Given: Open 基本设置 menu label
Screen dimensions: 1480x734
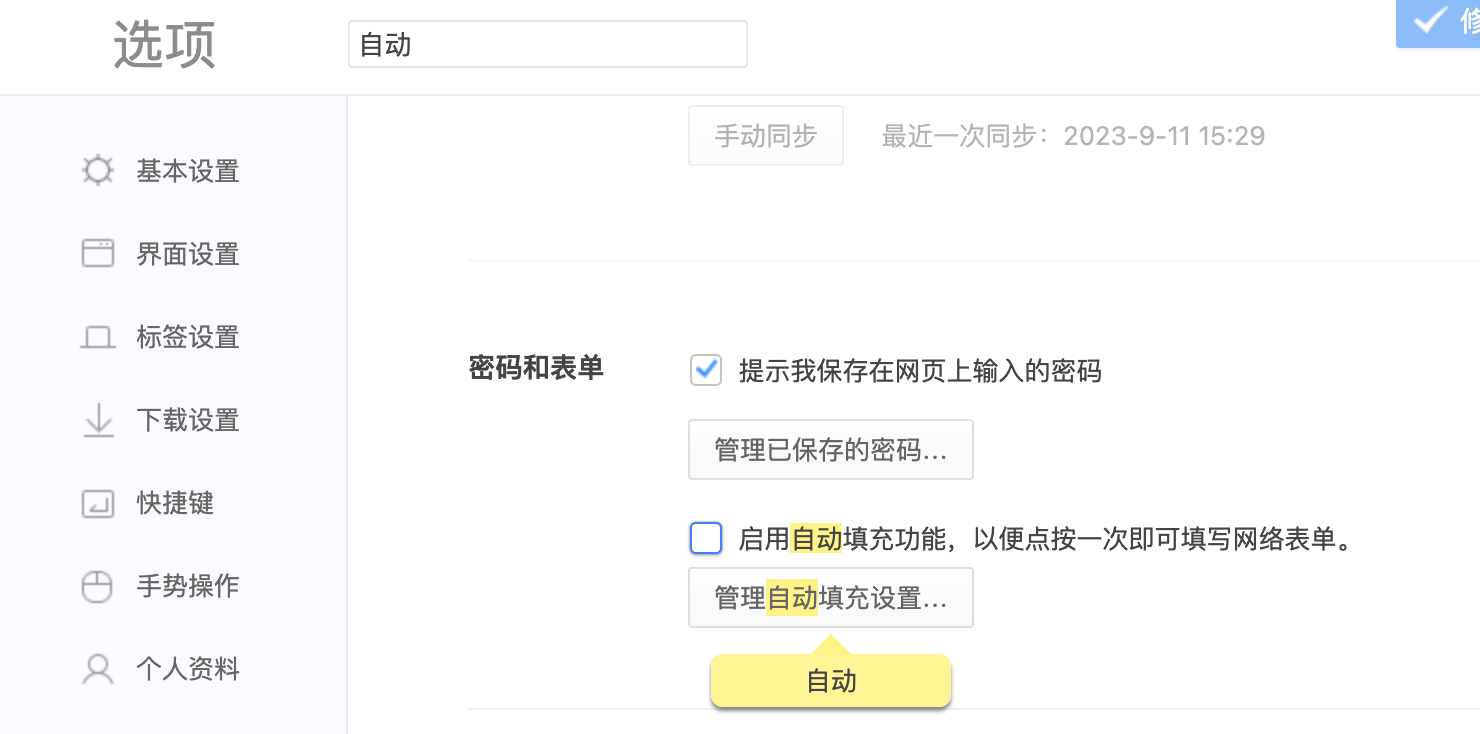Looking at the screenshot, I should point(188,171).
